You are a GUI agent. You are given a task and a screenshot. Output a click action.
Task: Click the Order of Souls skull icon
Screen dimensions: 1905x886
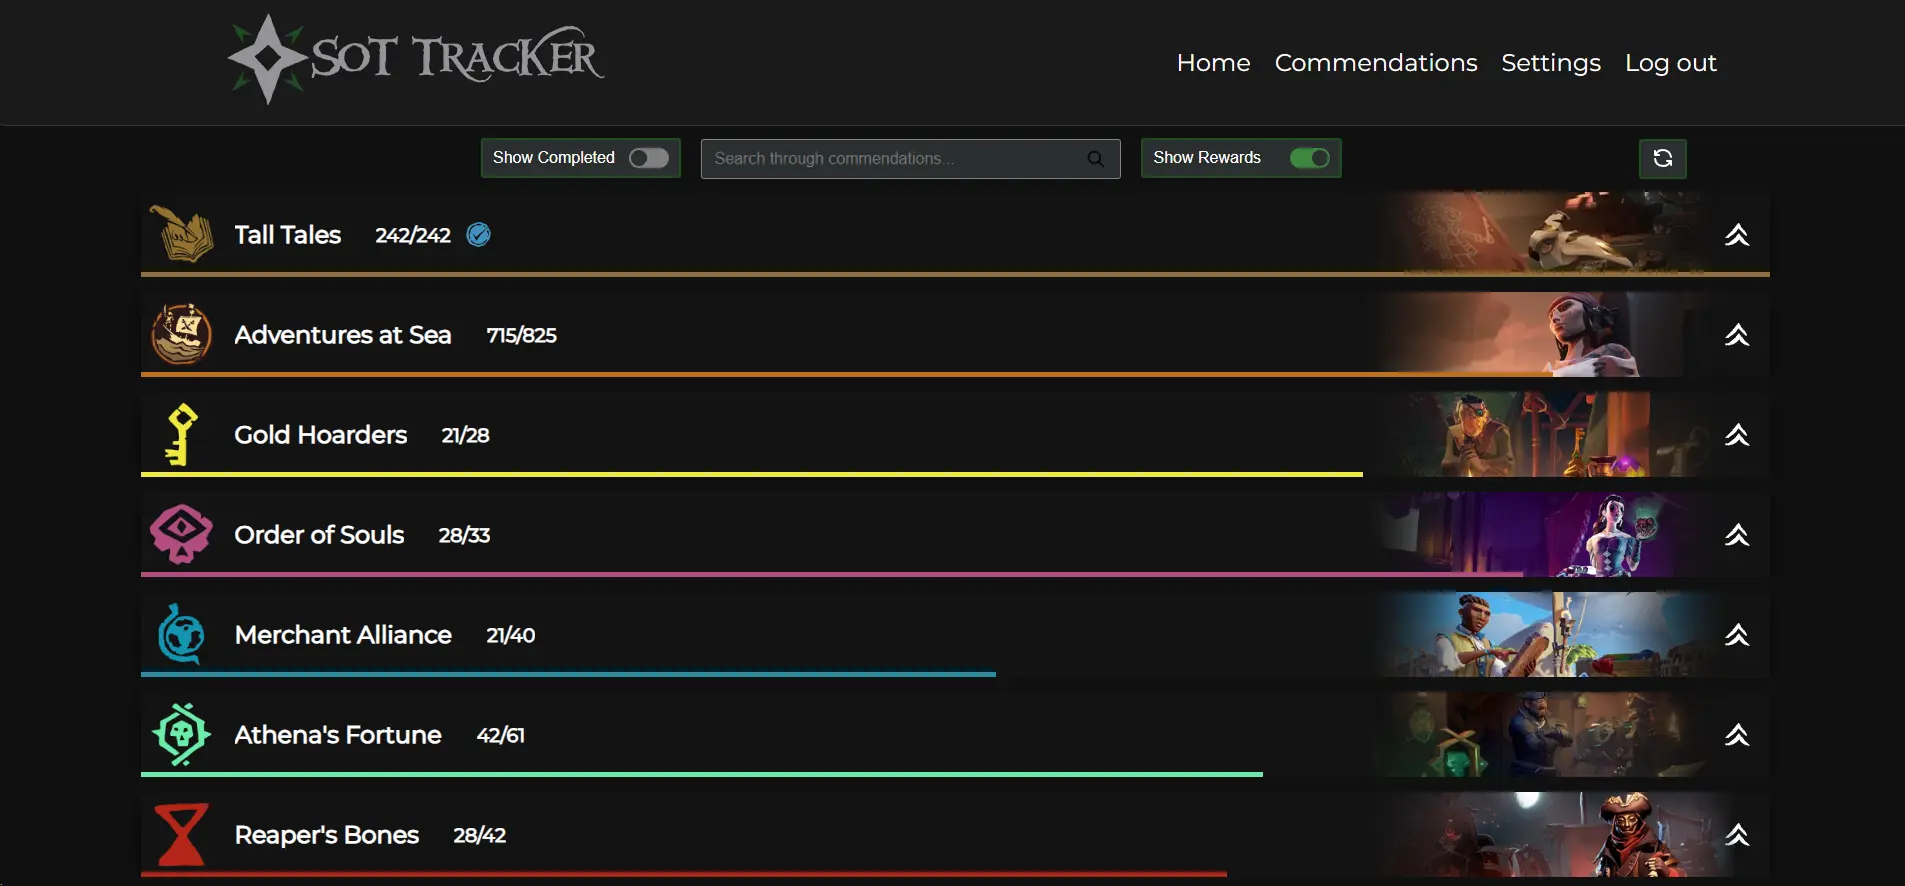point(181,534)
